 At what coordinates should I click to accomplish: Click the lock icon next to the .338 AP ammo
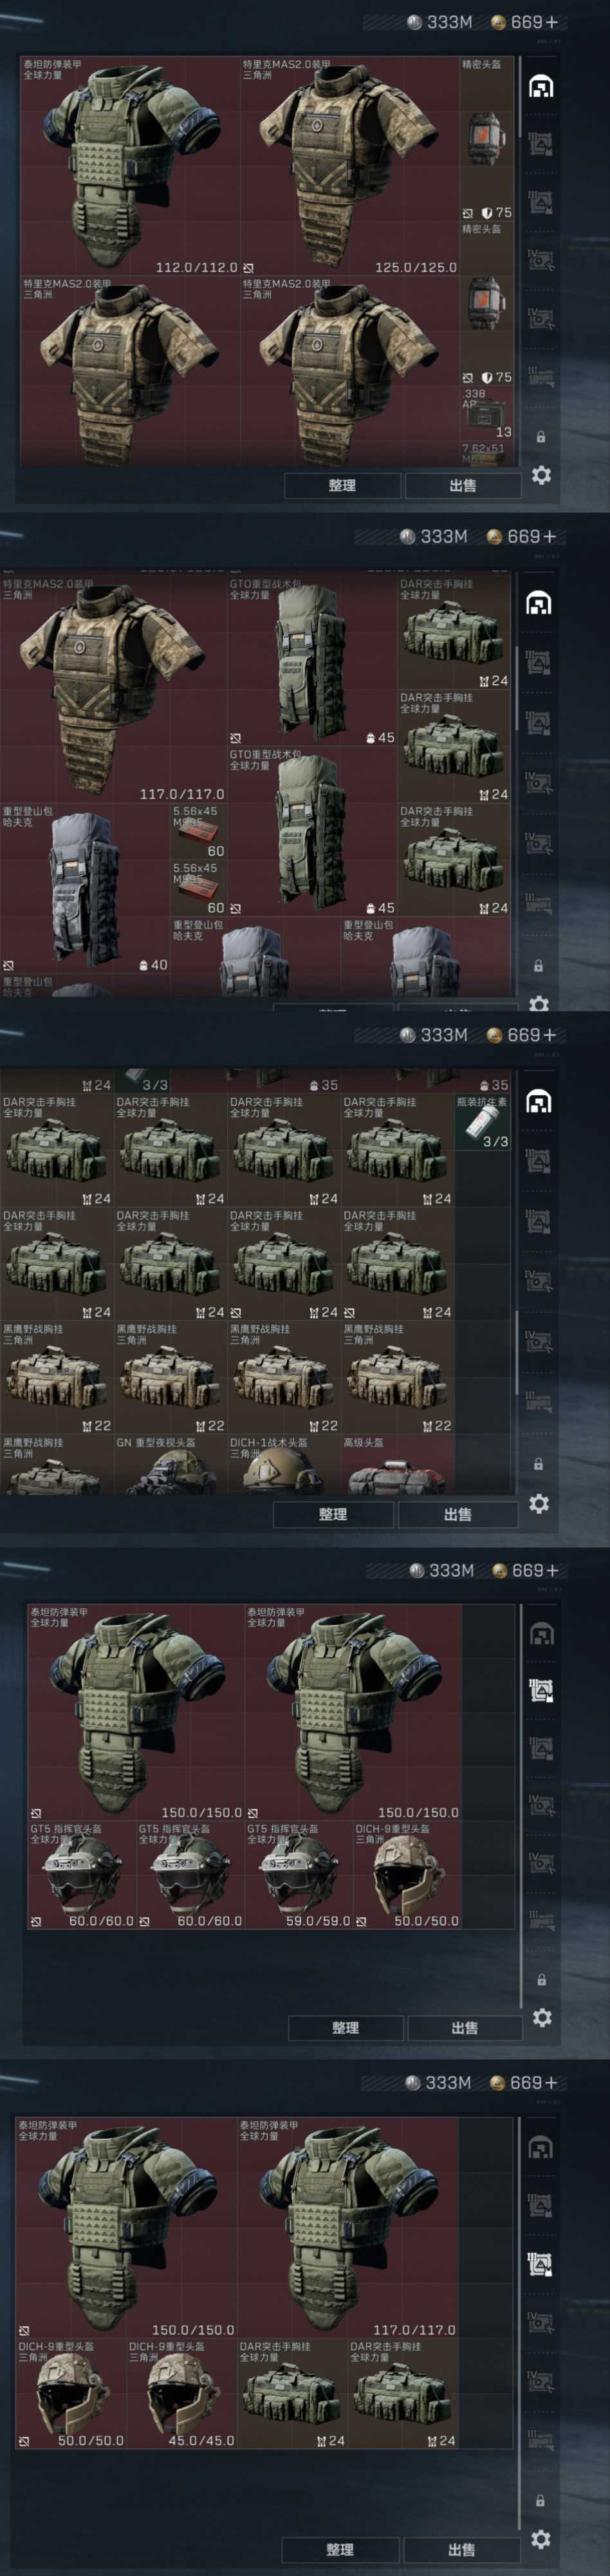(x=541, y=436)
